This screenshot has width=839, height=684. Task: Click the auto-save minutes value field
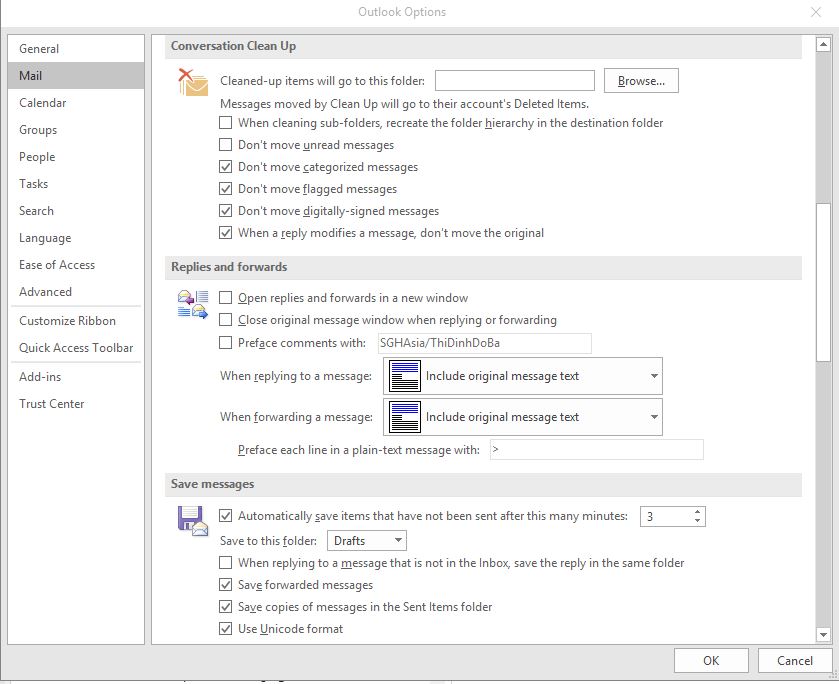click(x=666, y=516)
